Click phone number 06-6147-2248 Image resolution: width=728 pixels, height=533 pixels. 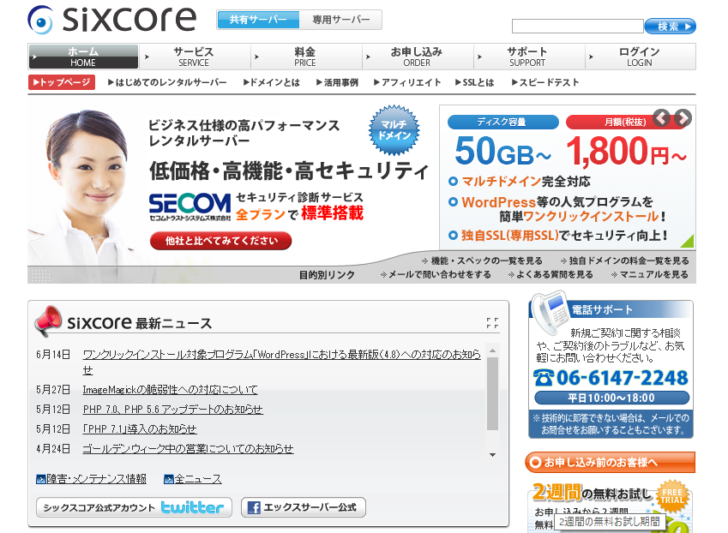[x=611, y=378]
